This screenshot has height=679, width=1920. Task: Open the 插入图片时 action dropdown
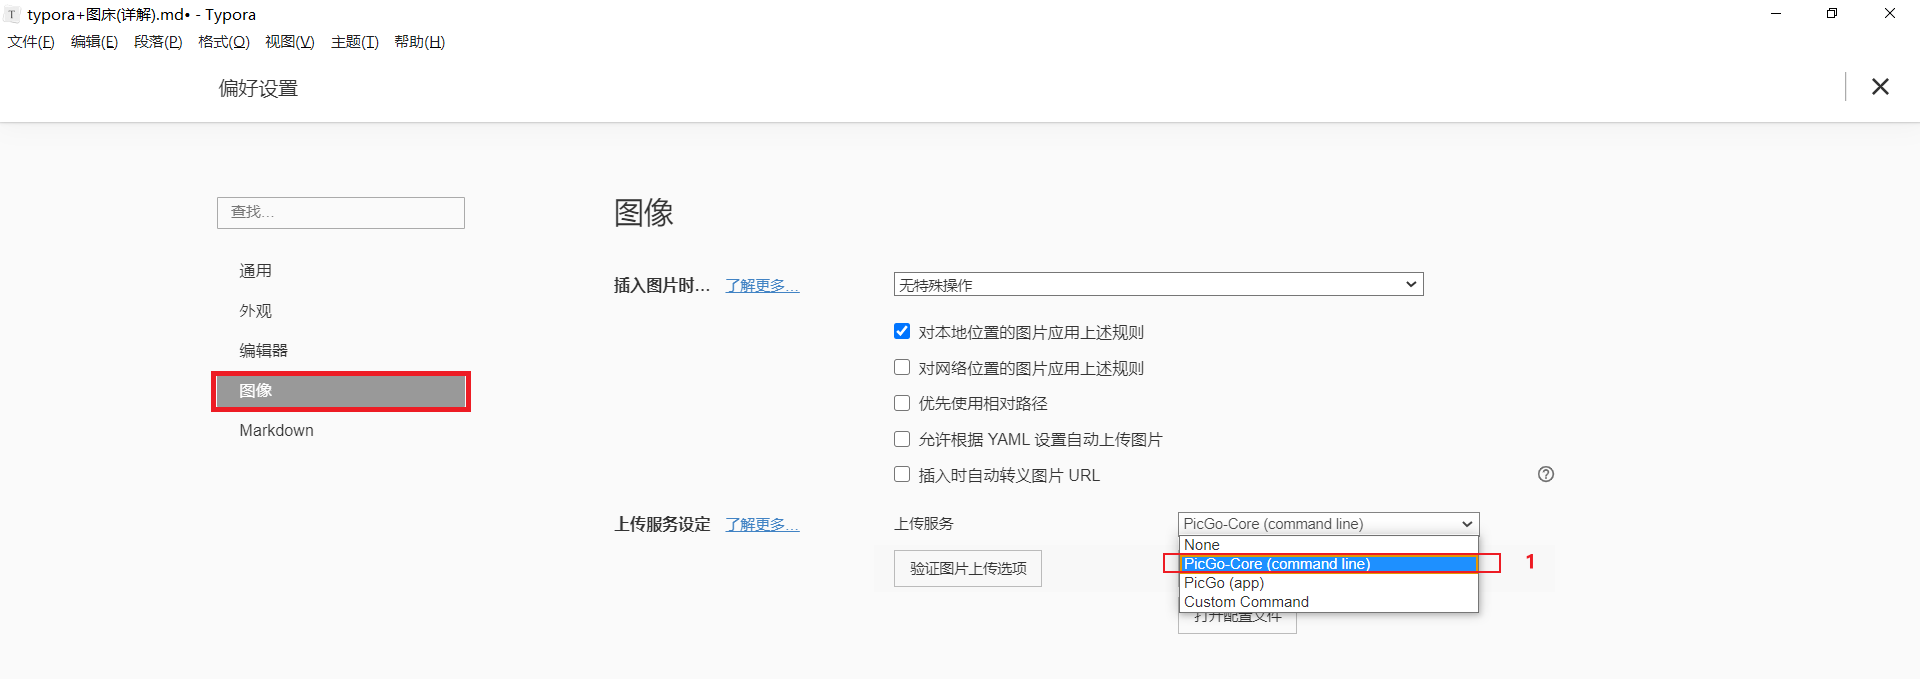click(x=1158, y=284)
